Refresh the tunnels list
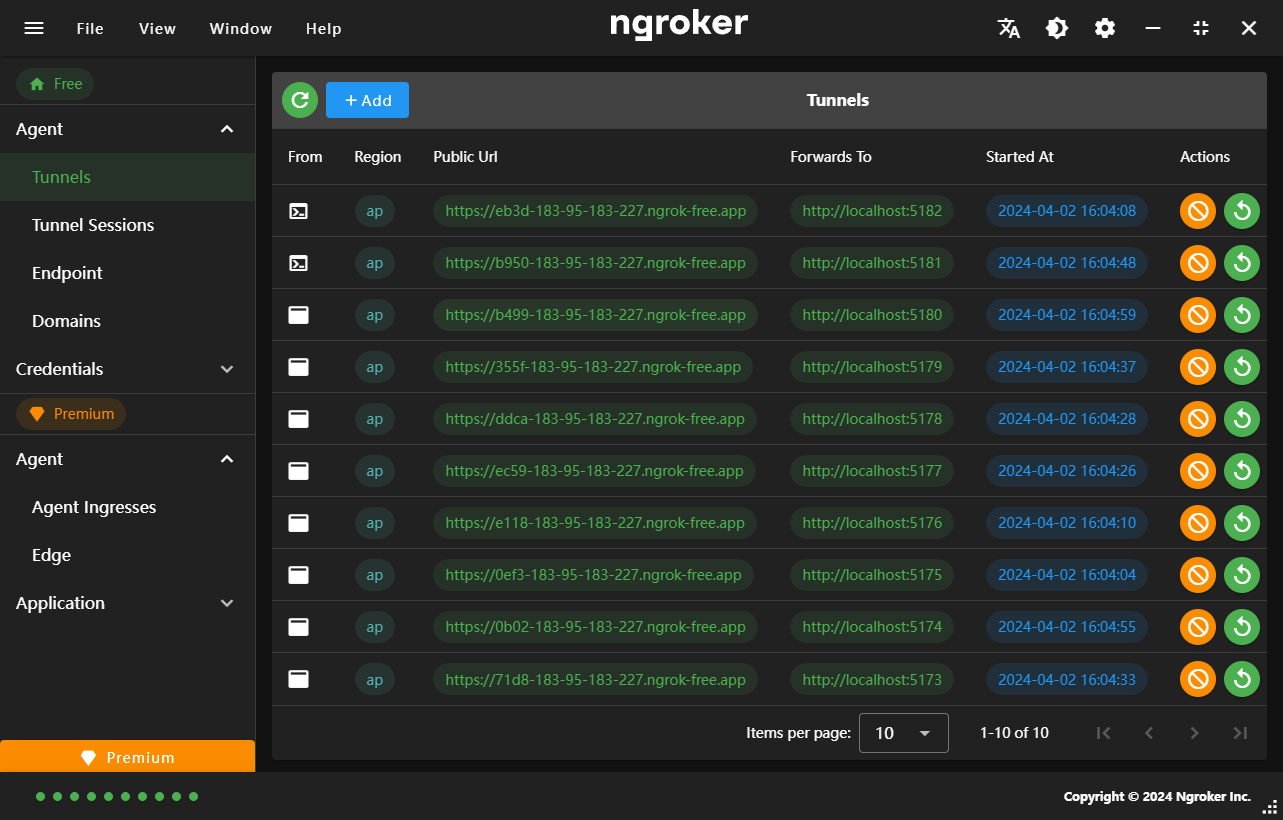 (300, 100)
